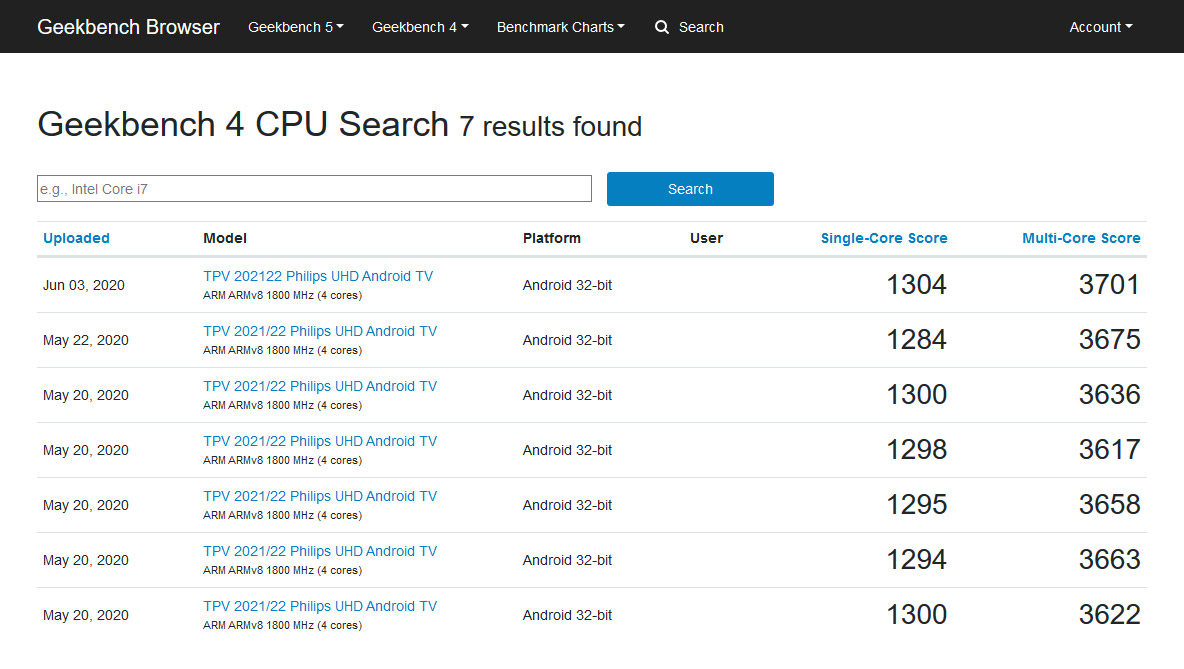Click the magnifying glass Search icon in navbar
The height and width of the screenshot is (669, 1184).
(x=662, y=27)
